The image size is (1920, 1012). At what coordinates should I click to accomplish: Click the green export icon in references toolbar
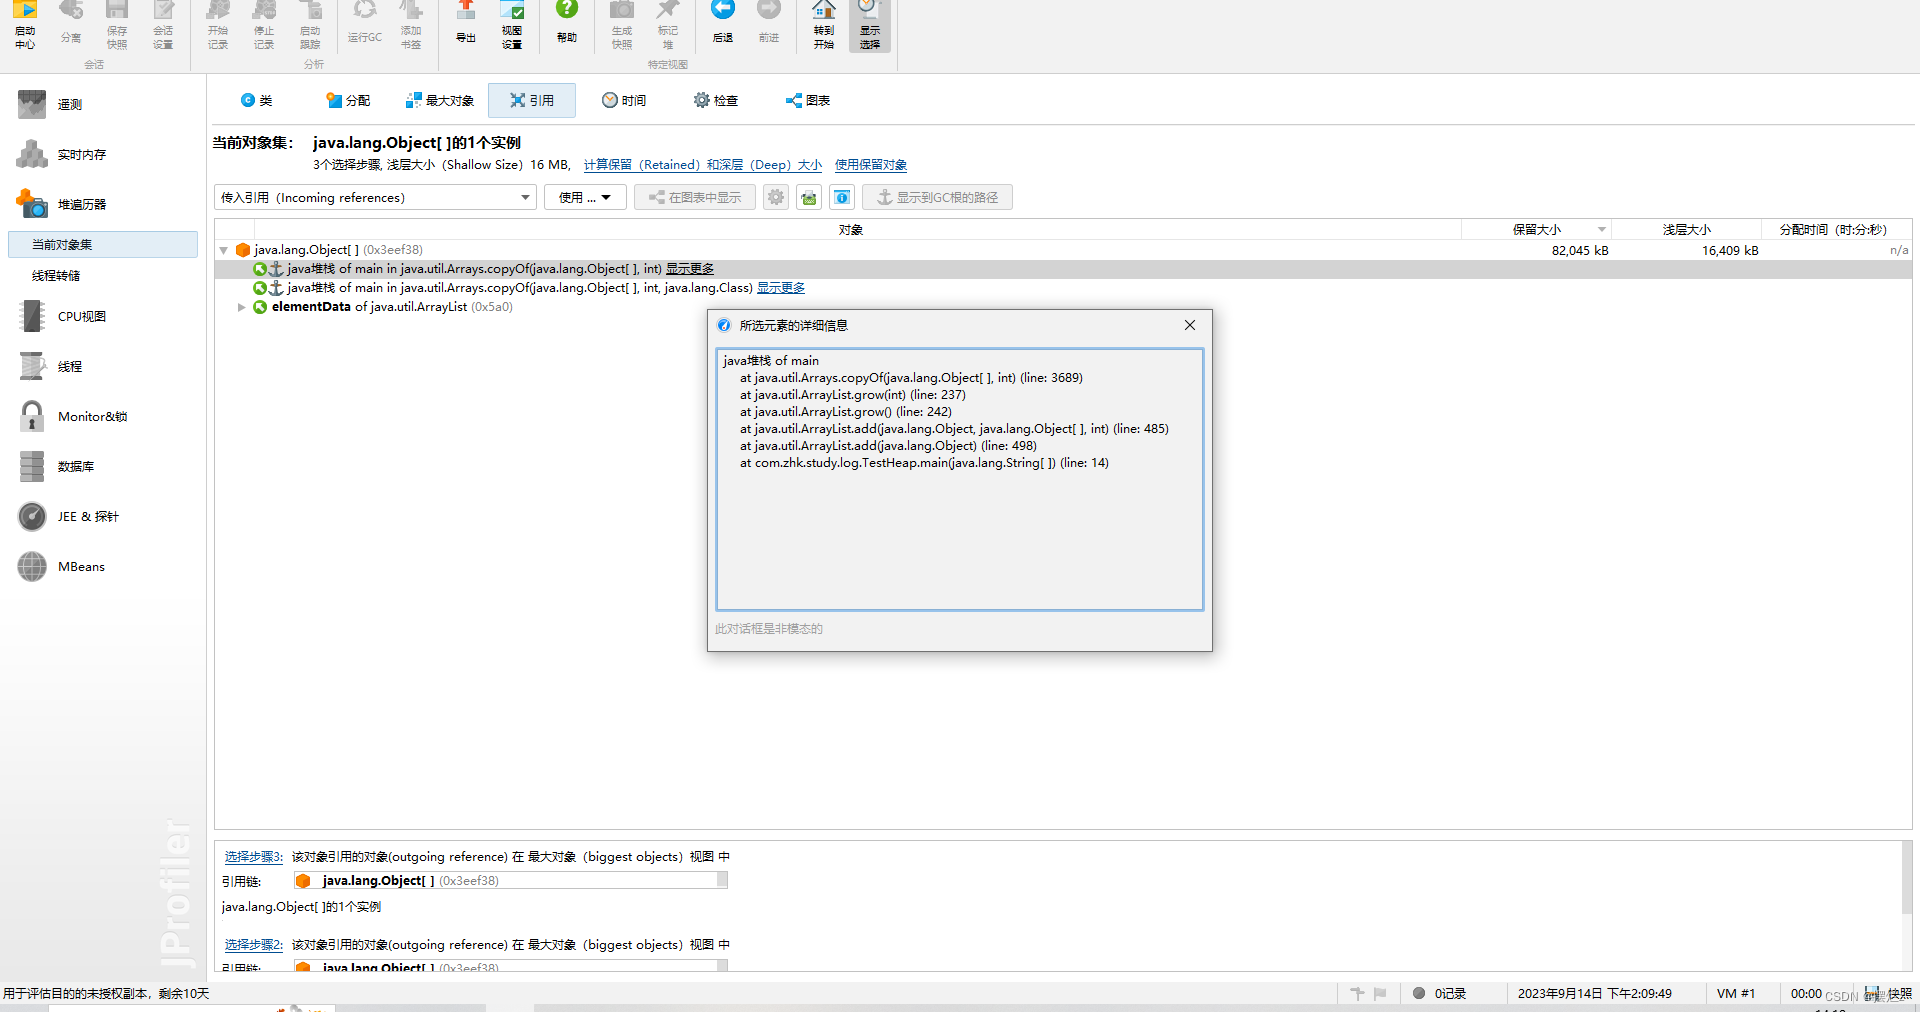coord(809,197)
